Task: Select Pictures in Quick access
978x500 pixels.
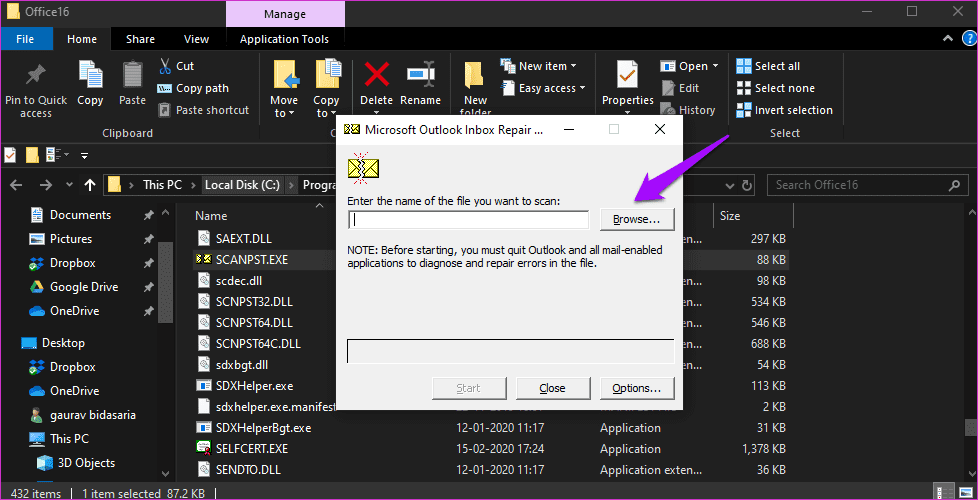Action: (70, 239)
